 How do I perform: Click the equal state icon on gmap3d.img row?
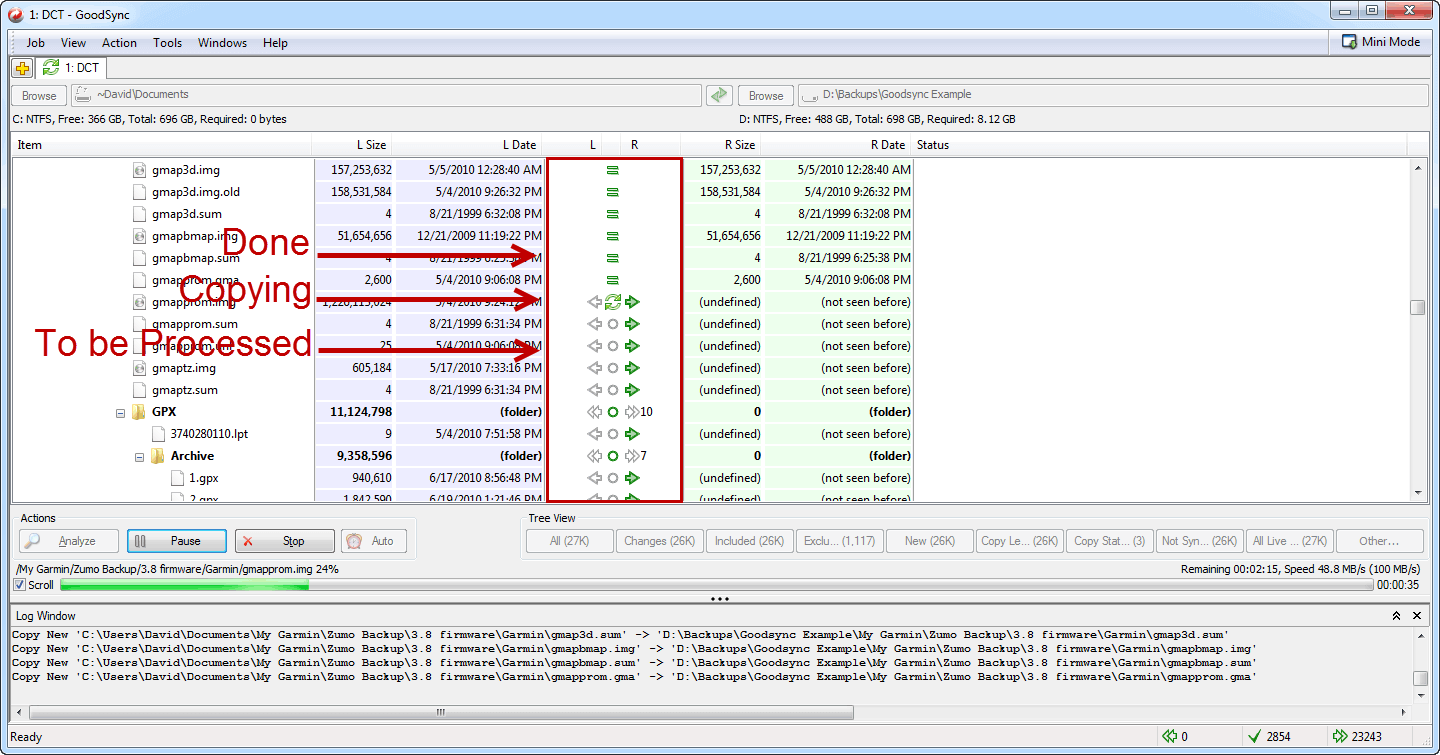613,170
